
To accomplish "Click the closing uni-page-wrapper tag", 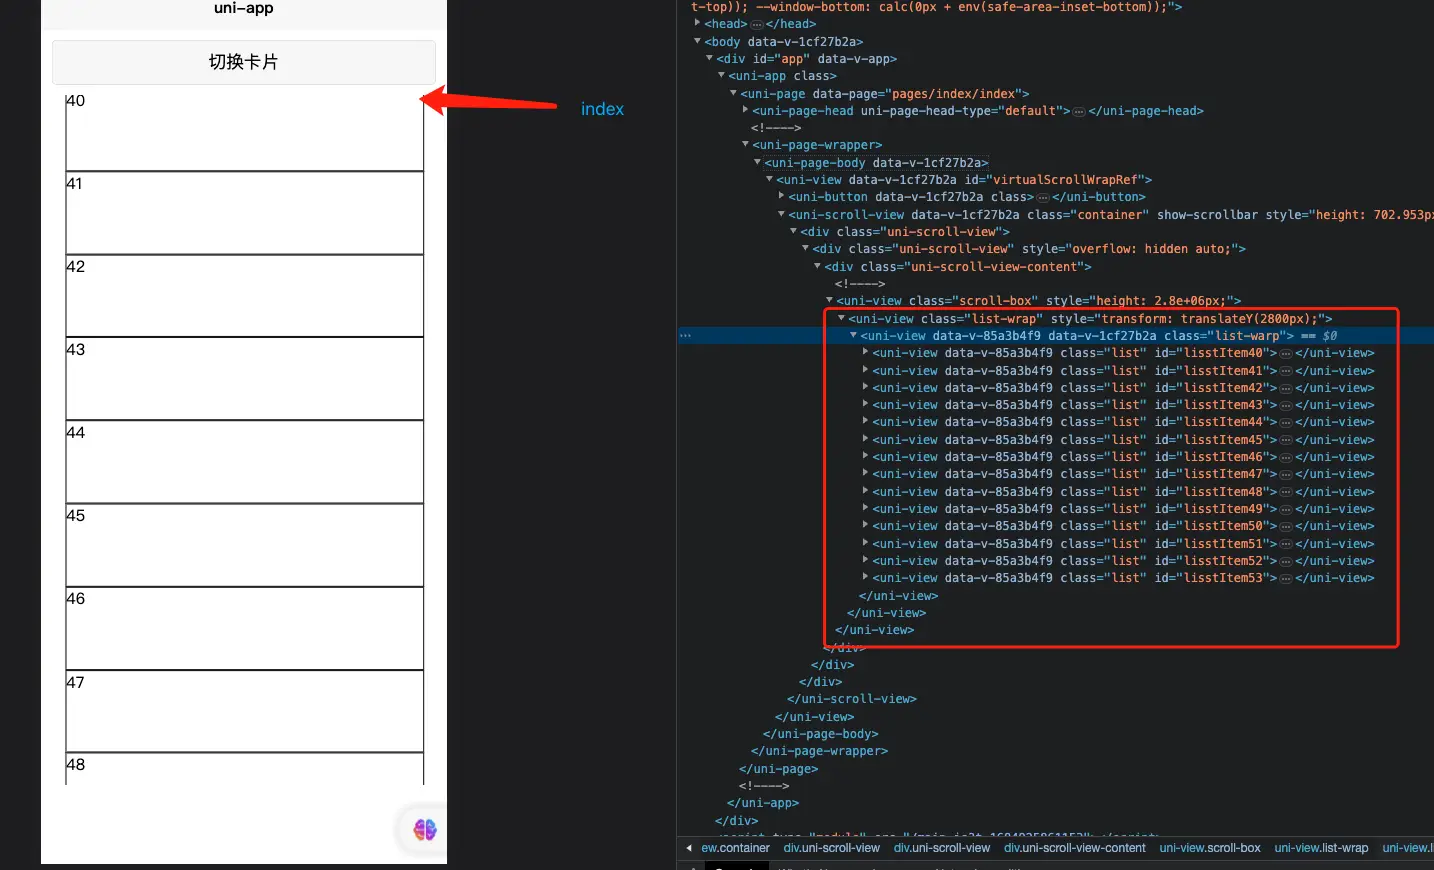I will click(820, 751).
